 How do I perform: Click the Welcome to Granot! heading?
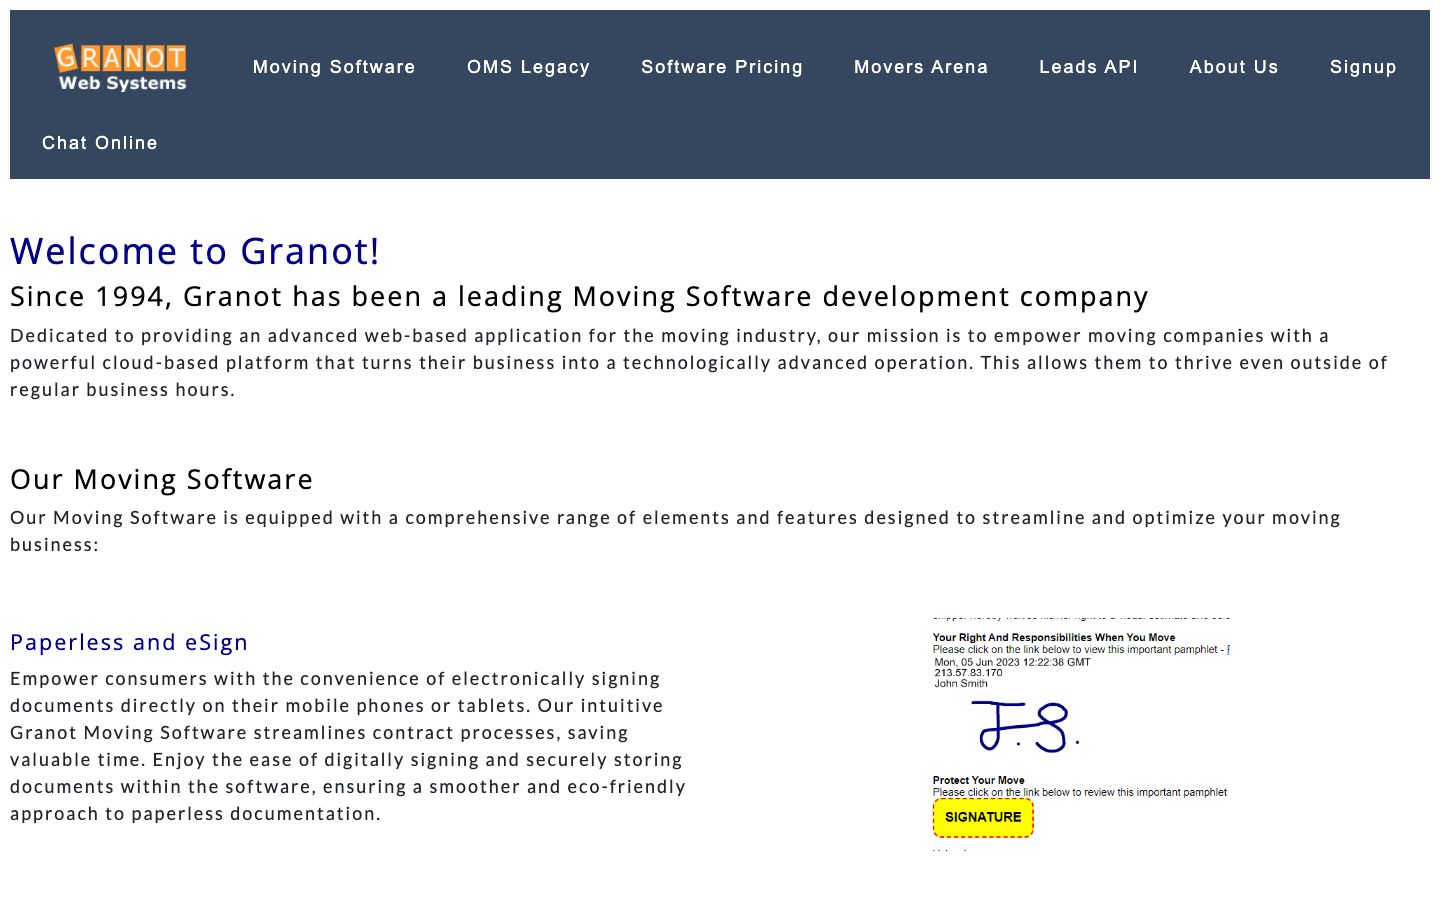(195, 251)
